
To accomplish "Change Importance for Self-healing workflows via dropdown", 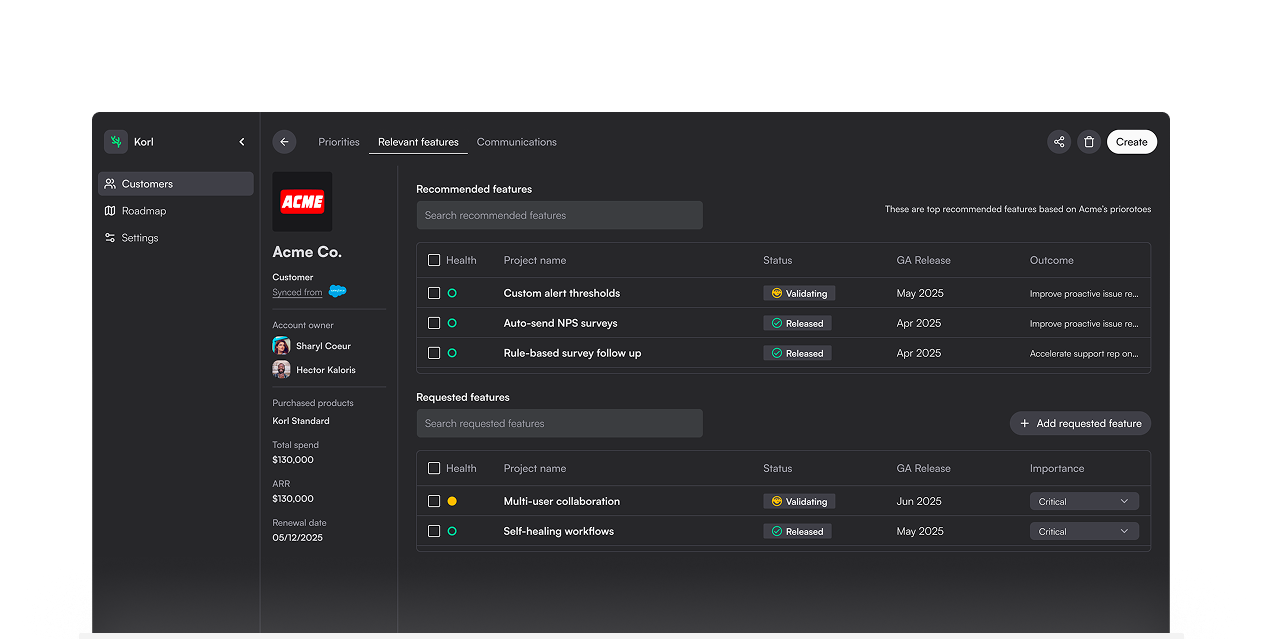I will click(1084, 531).
